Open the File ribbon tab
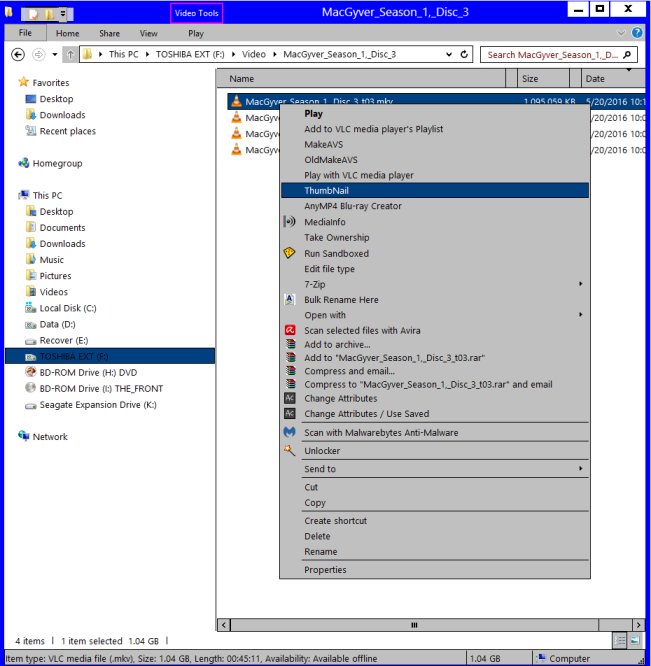651x666 pixels. coord(25,33)
